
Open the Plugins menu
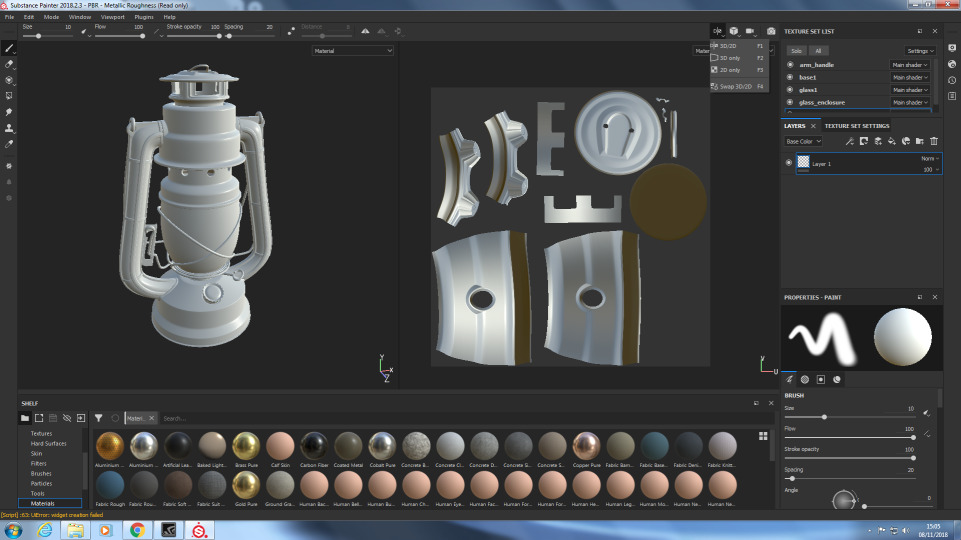click(143, 17)
